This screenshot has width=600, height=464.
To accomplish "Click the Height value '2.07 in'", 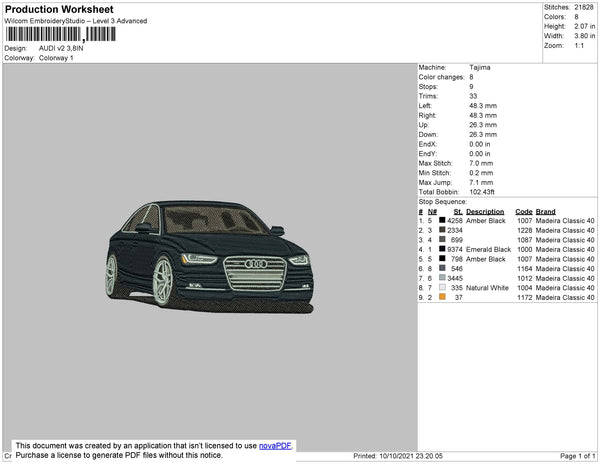I will (x=584, y=26).
